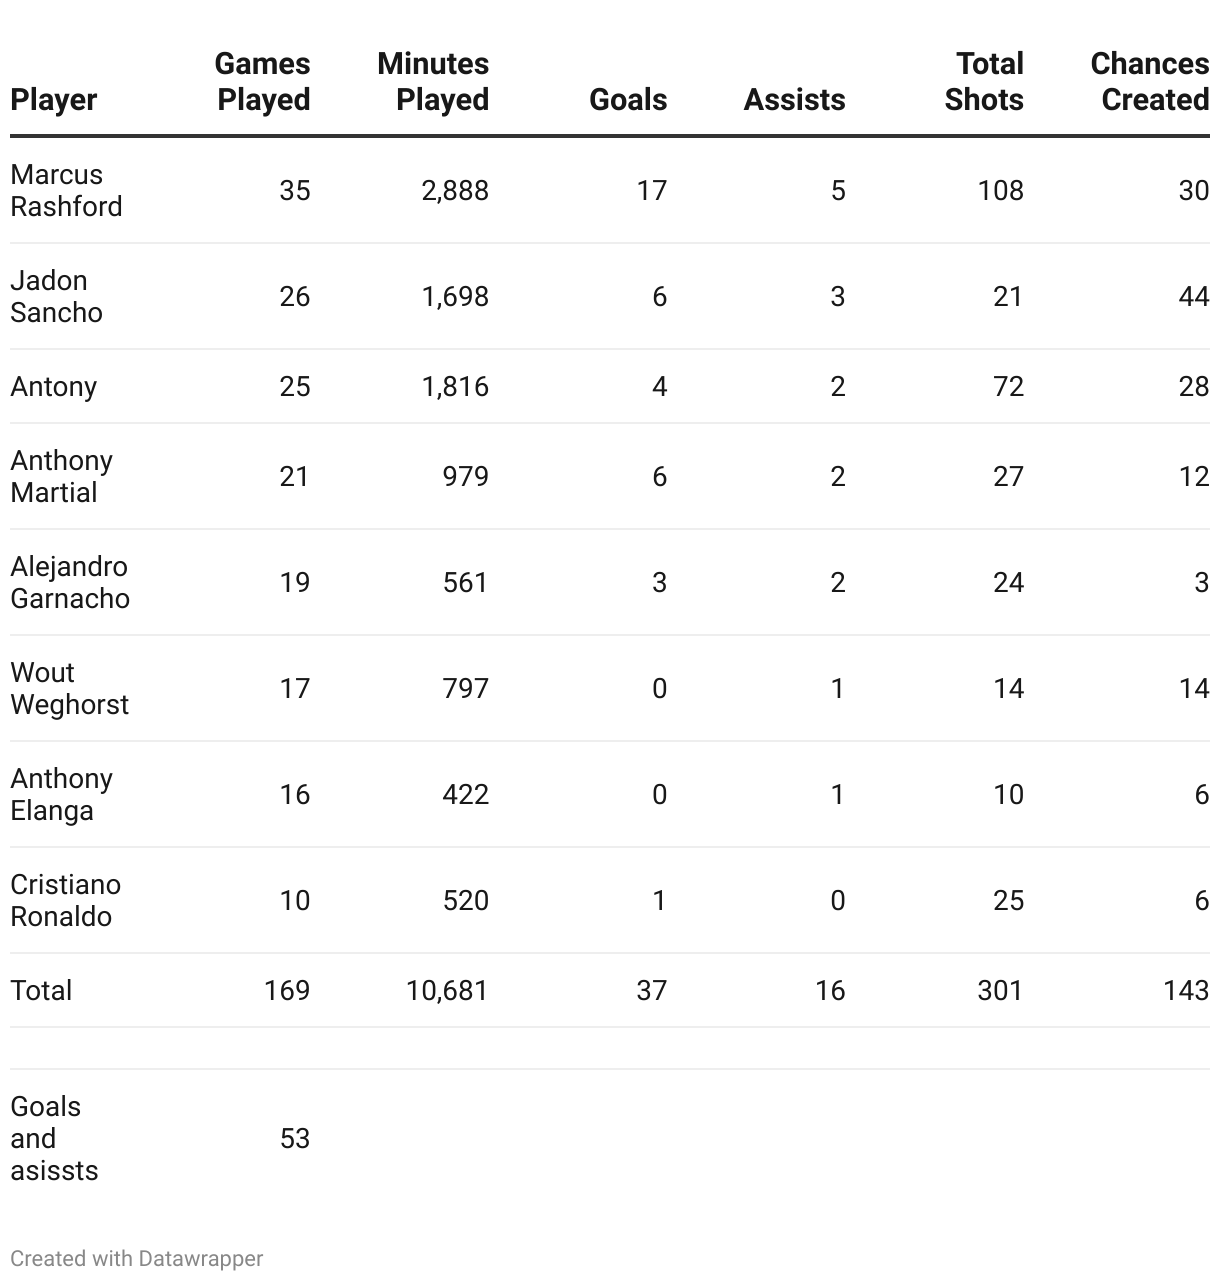Click the Total row label

41,990
